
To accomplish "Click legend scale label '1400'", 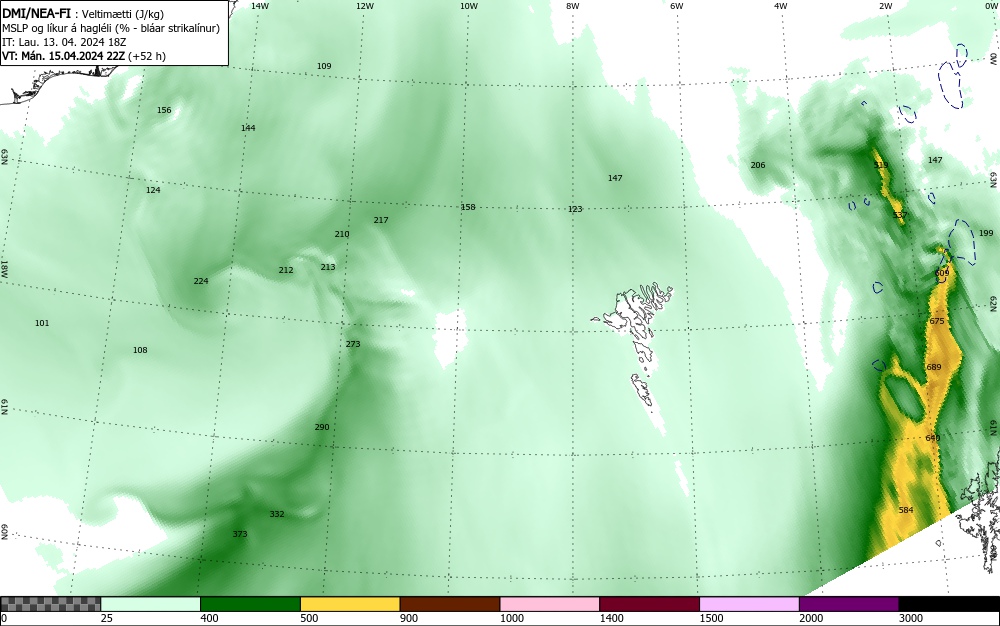I will click(x=612, y=618).
